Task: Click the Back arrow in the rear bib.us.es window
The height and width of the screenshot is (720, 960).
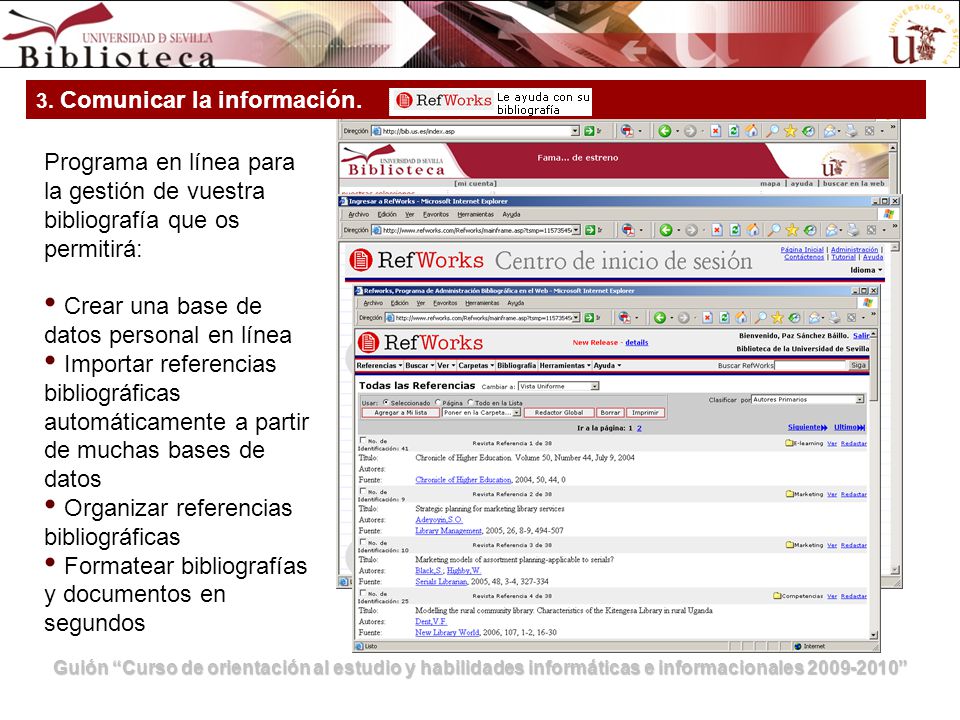Action: click(665, 131)
